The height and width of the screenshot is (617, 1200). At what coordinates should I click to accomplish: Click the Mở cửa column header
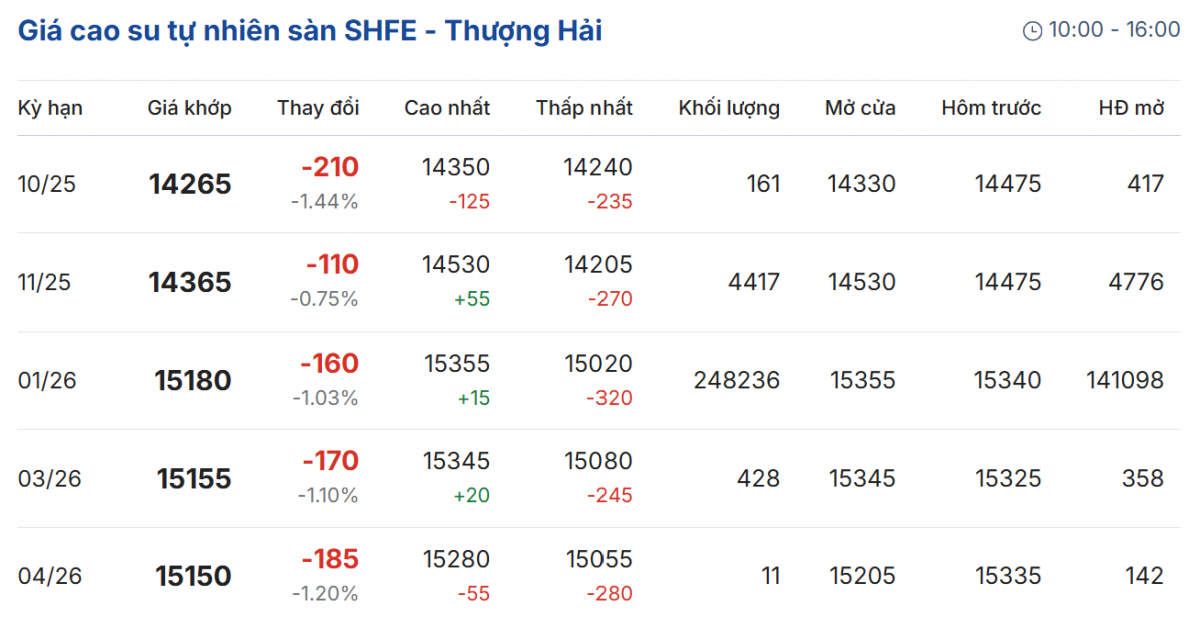click(x=860, y=108)
